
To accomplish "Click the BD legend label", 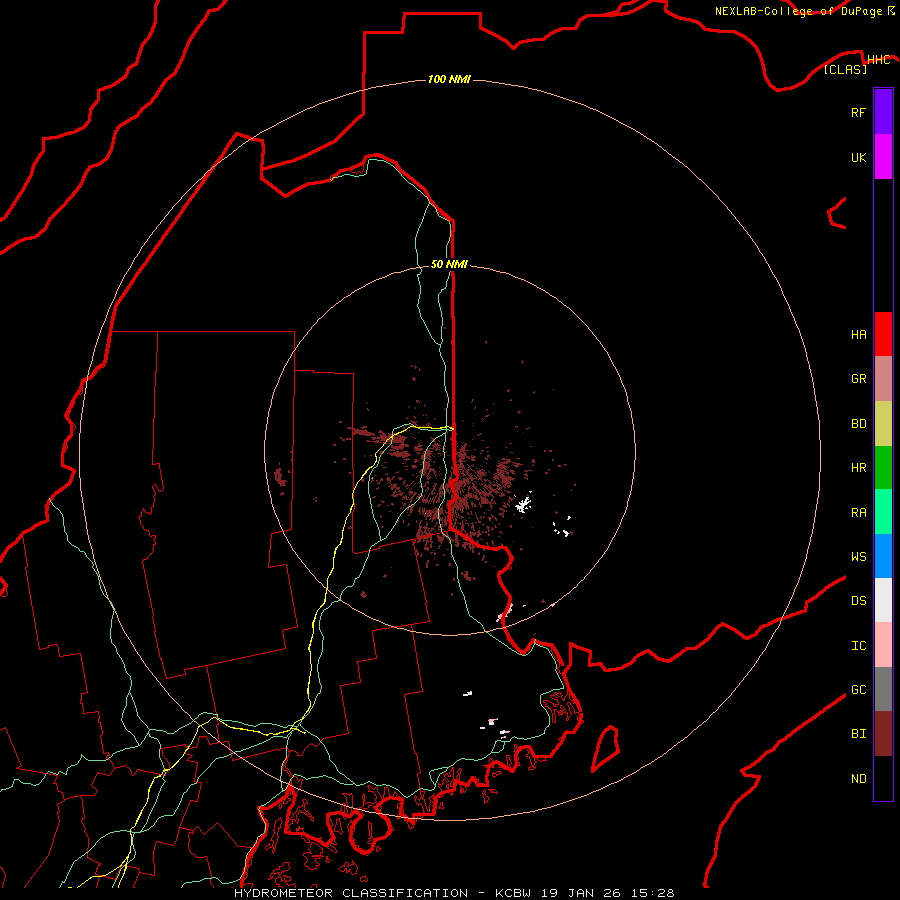I will 858,424.
